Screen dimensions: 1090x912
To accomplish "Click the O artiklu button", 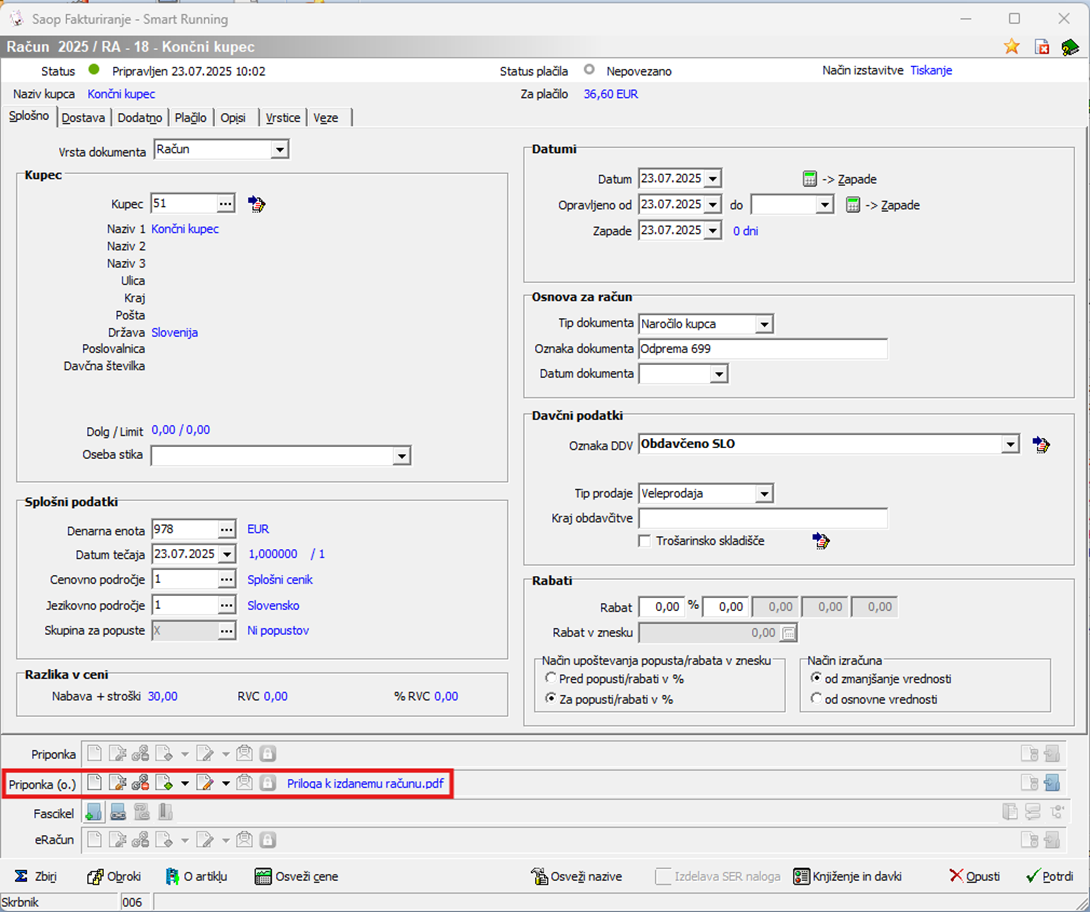I will pos(197,876).
